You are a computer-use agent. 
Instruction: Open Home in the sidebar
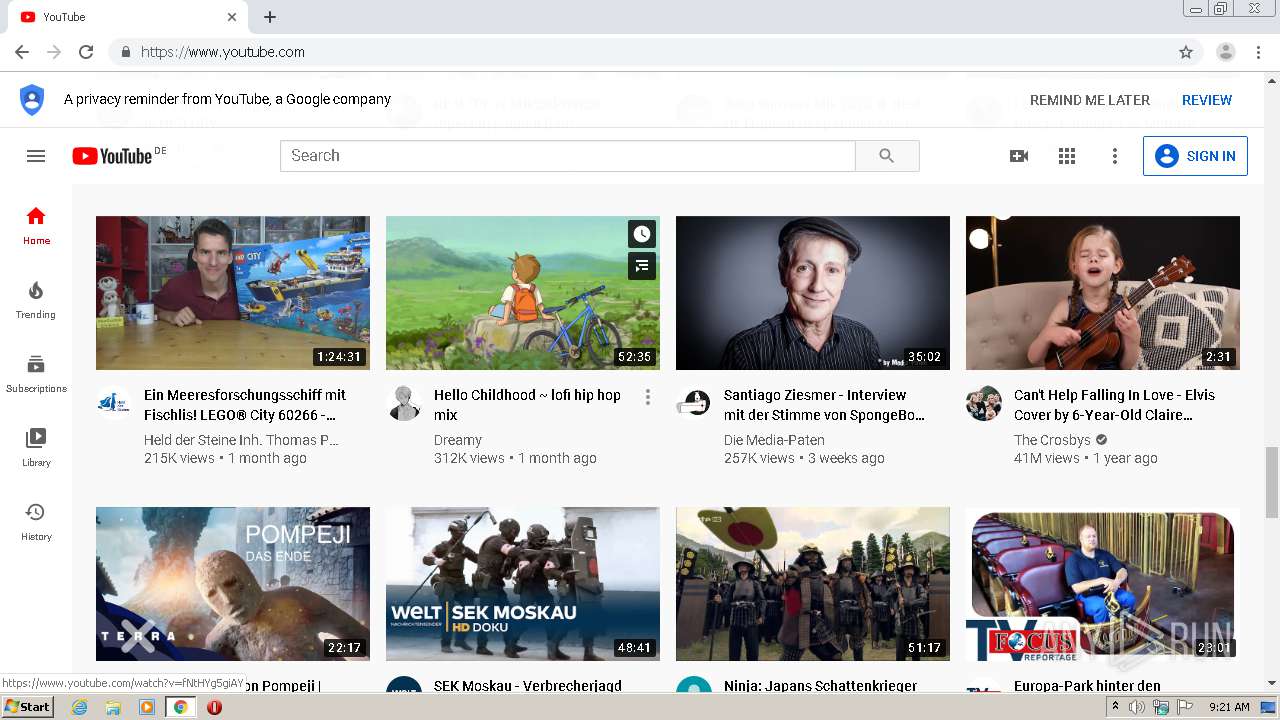pyautogui.click(x=36, y=226)
